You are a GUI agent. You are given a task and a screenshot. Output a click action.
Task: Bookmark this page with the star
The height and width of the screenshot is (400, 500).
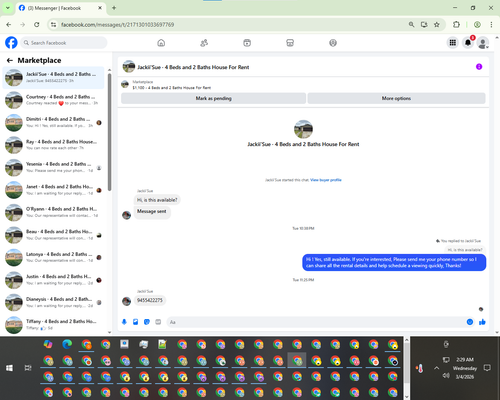tap(437, 24)
